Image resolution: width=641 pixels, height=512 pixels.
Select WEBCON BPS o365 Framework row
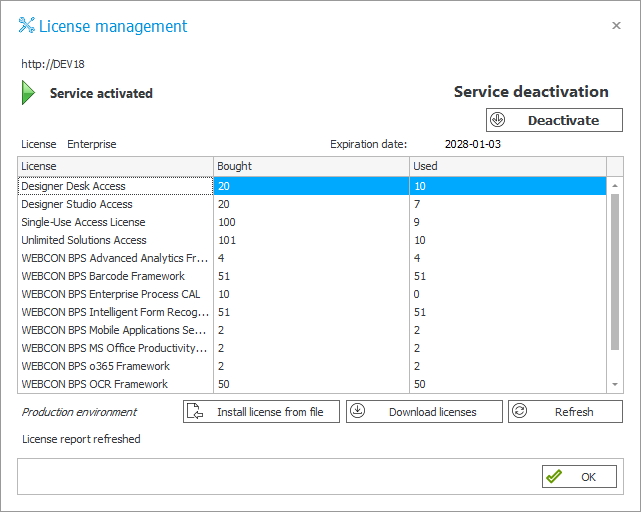(312, 366)
